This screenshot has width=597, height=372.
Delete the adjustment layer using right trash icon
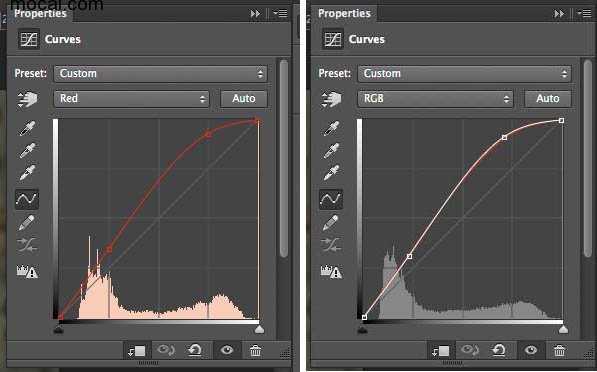click(x=559, y=350)
